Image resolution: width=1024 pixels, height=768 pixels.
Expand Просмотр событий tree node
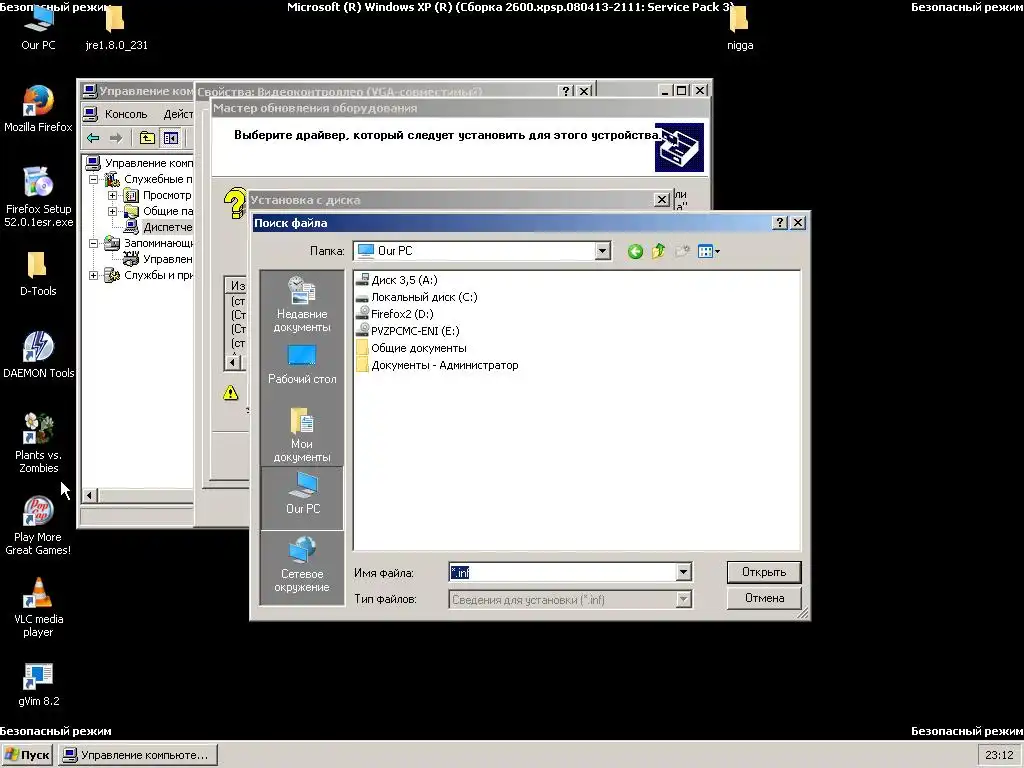(112, 195)
